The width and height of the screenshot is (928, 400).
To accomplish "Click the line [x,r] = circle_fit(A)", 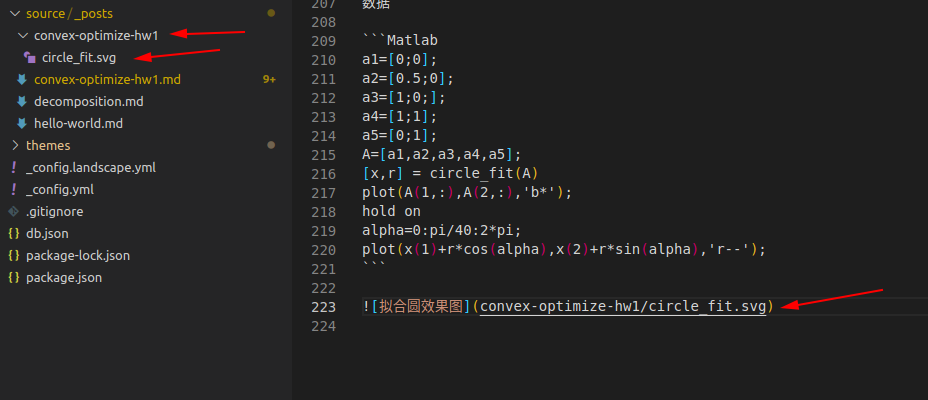I will coord(450,173).
